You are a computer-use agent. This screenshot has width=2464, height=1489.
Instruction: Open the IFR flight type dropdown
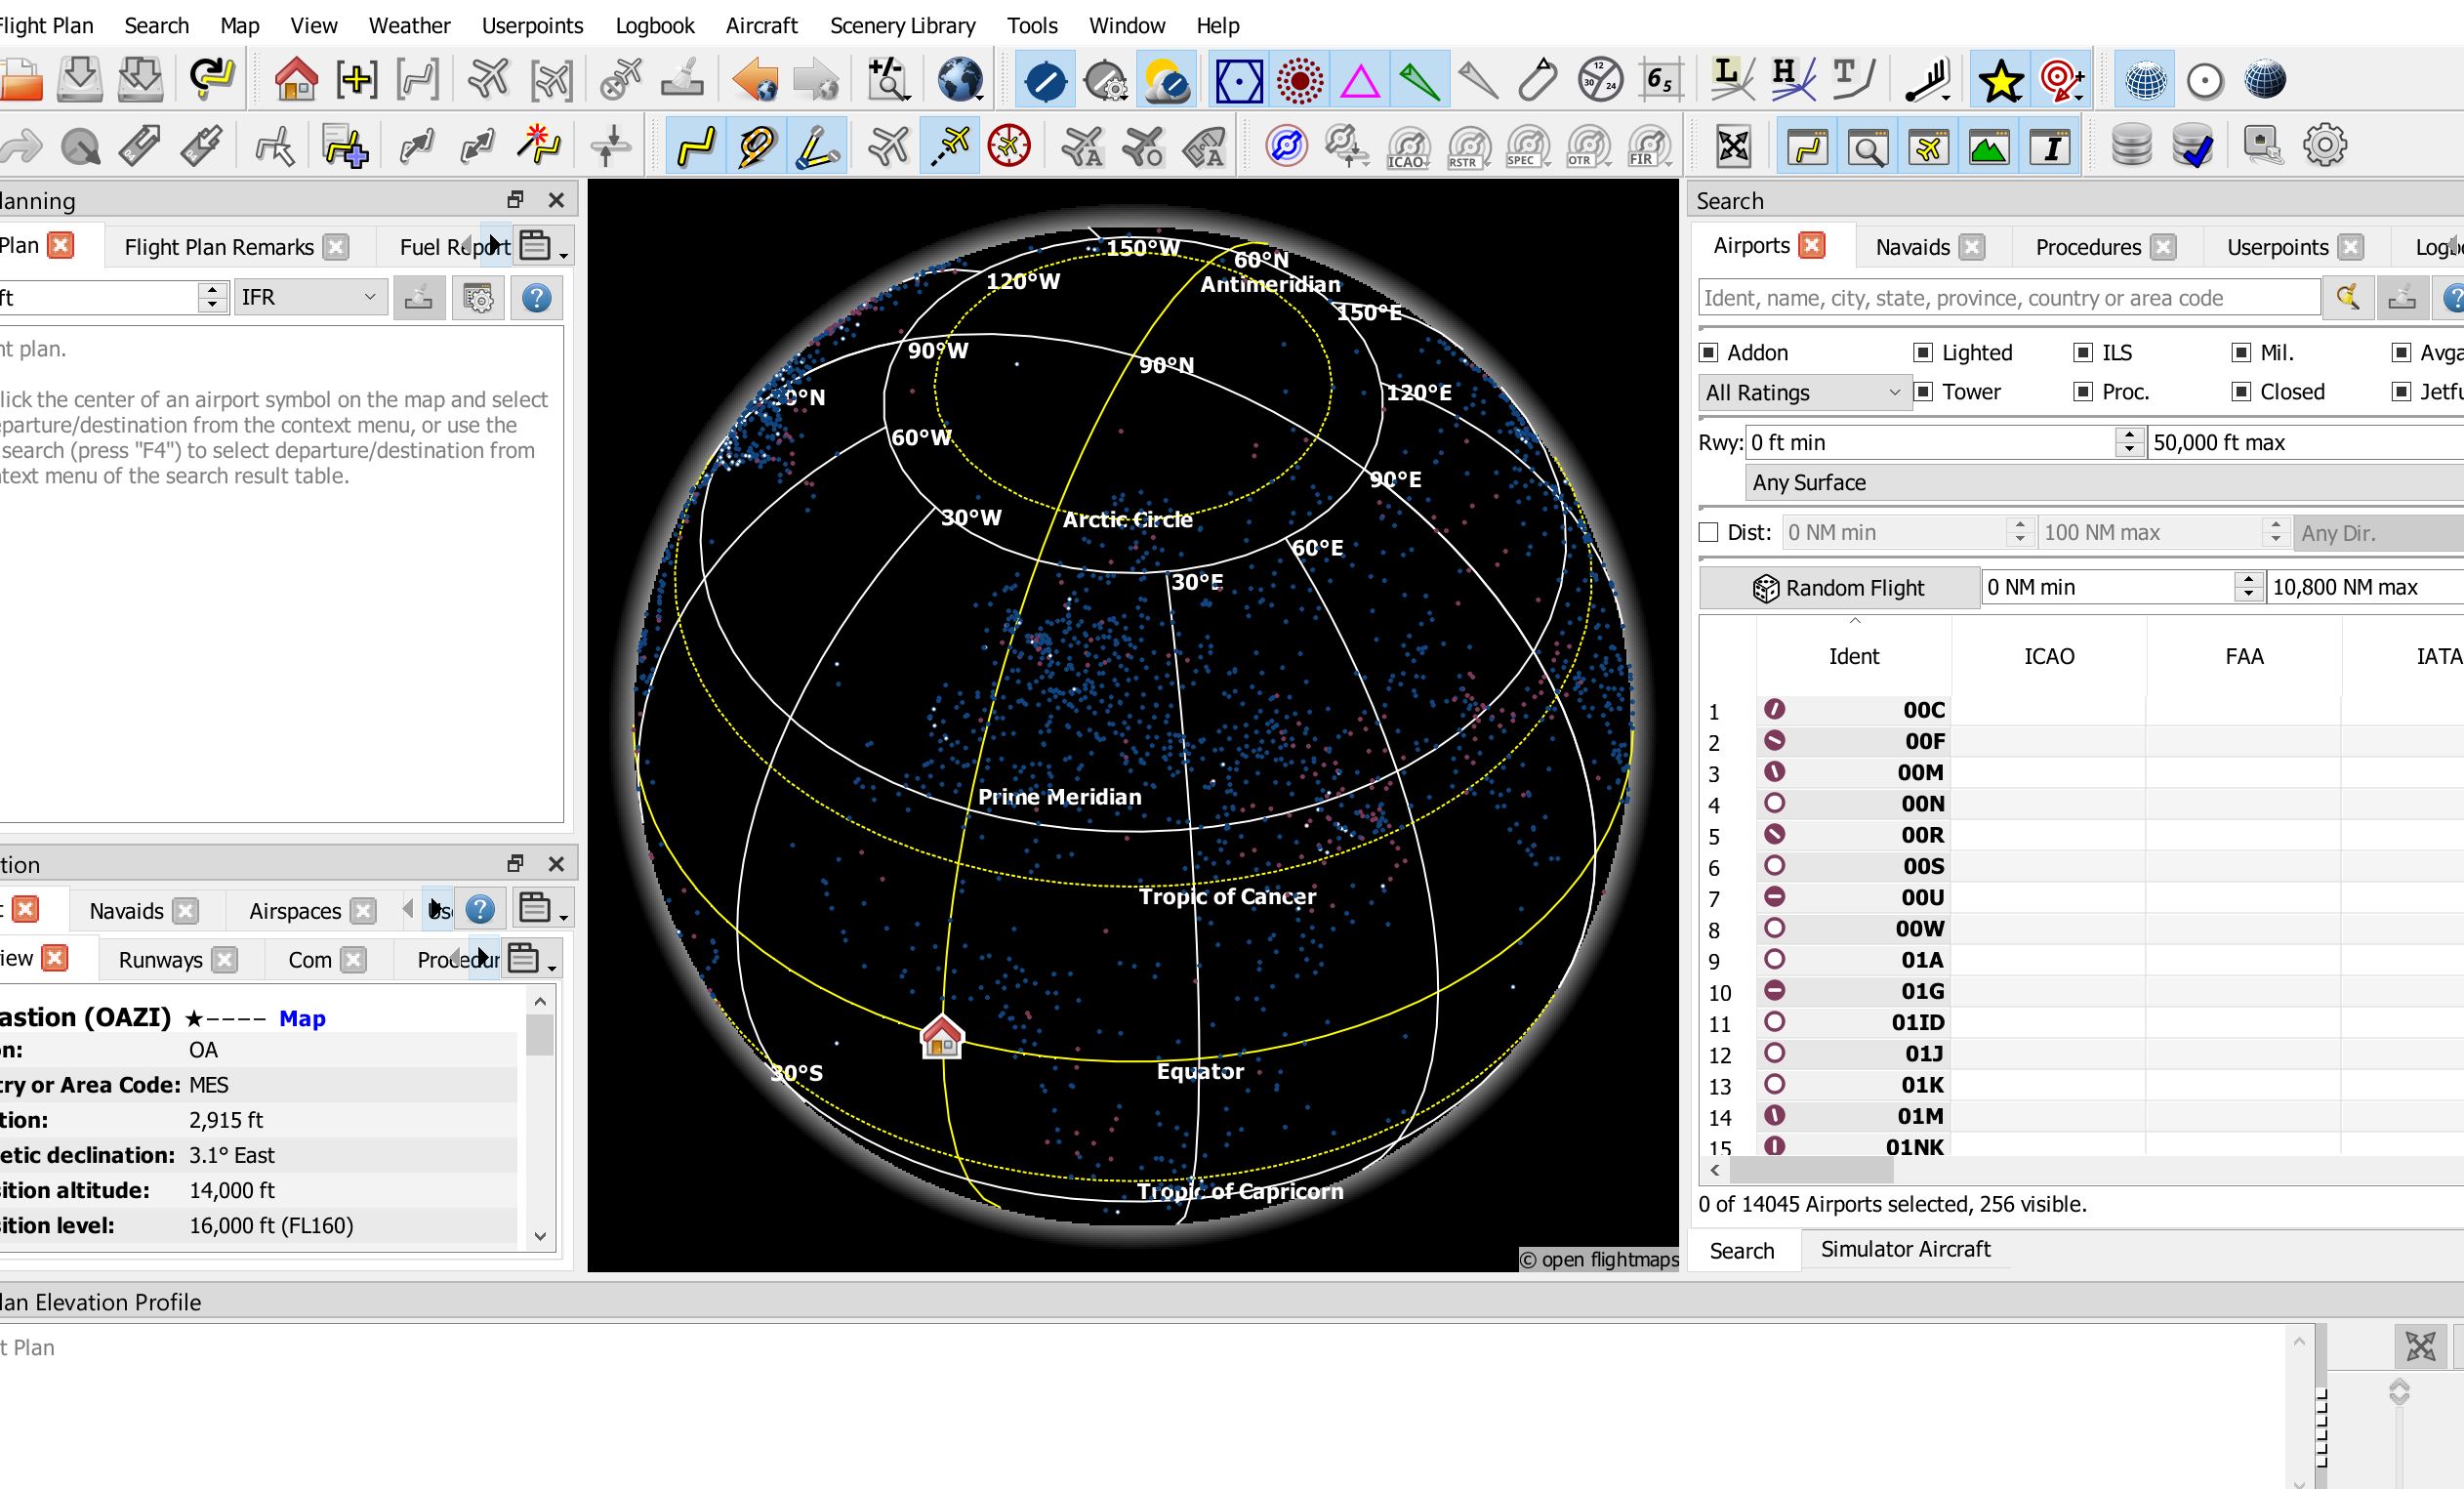[311, 297]
